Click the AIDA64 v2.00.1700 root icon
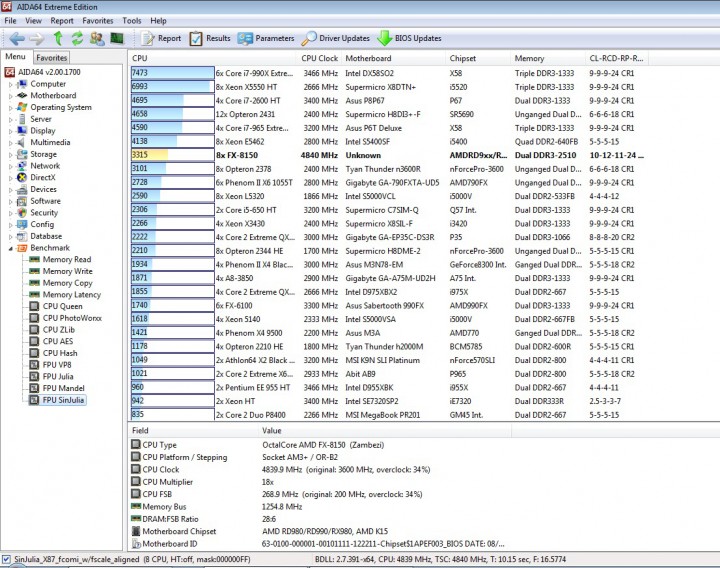 (10, 72)
